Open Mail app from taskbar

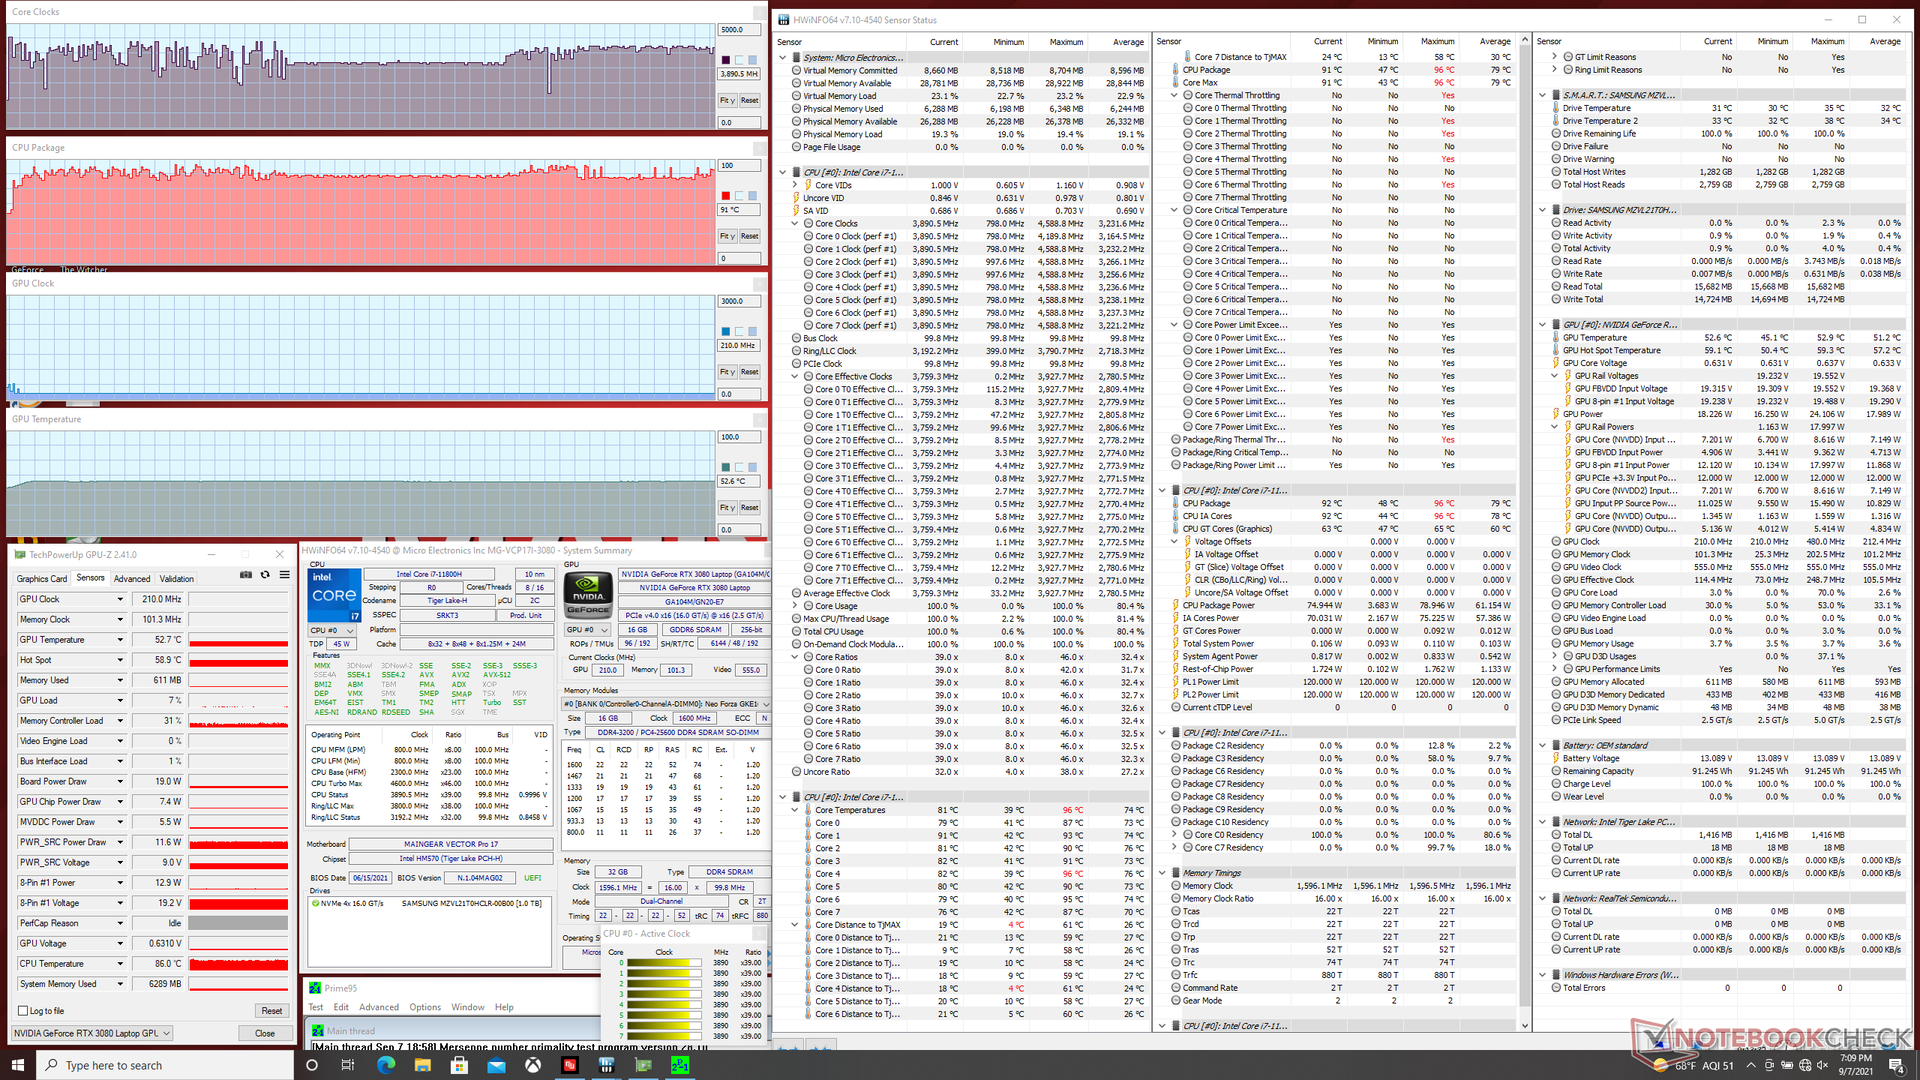click(496, 1065)
